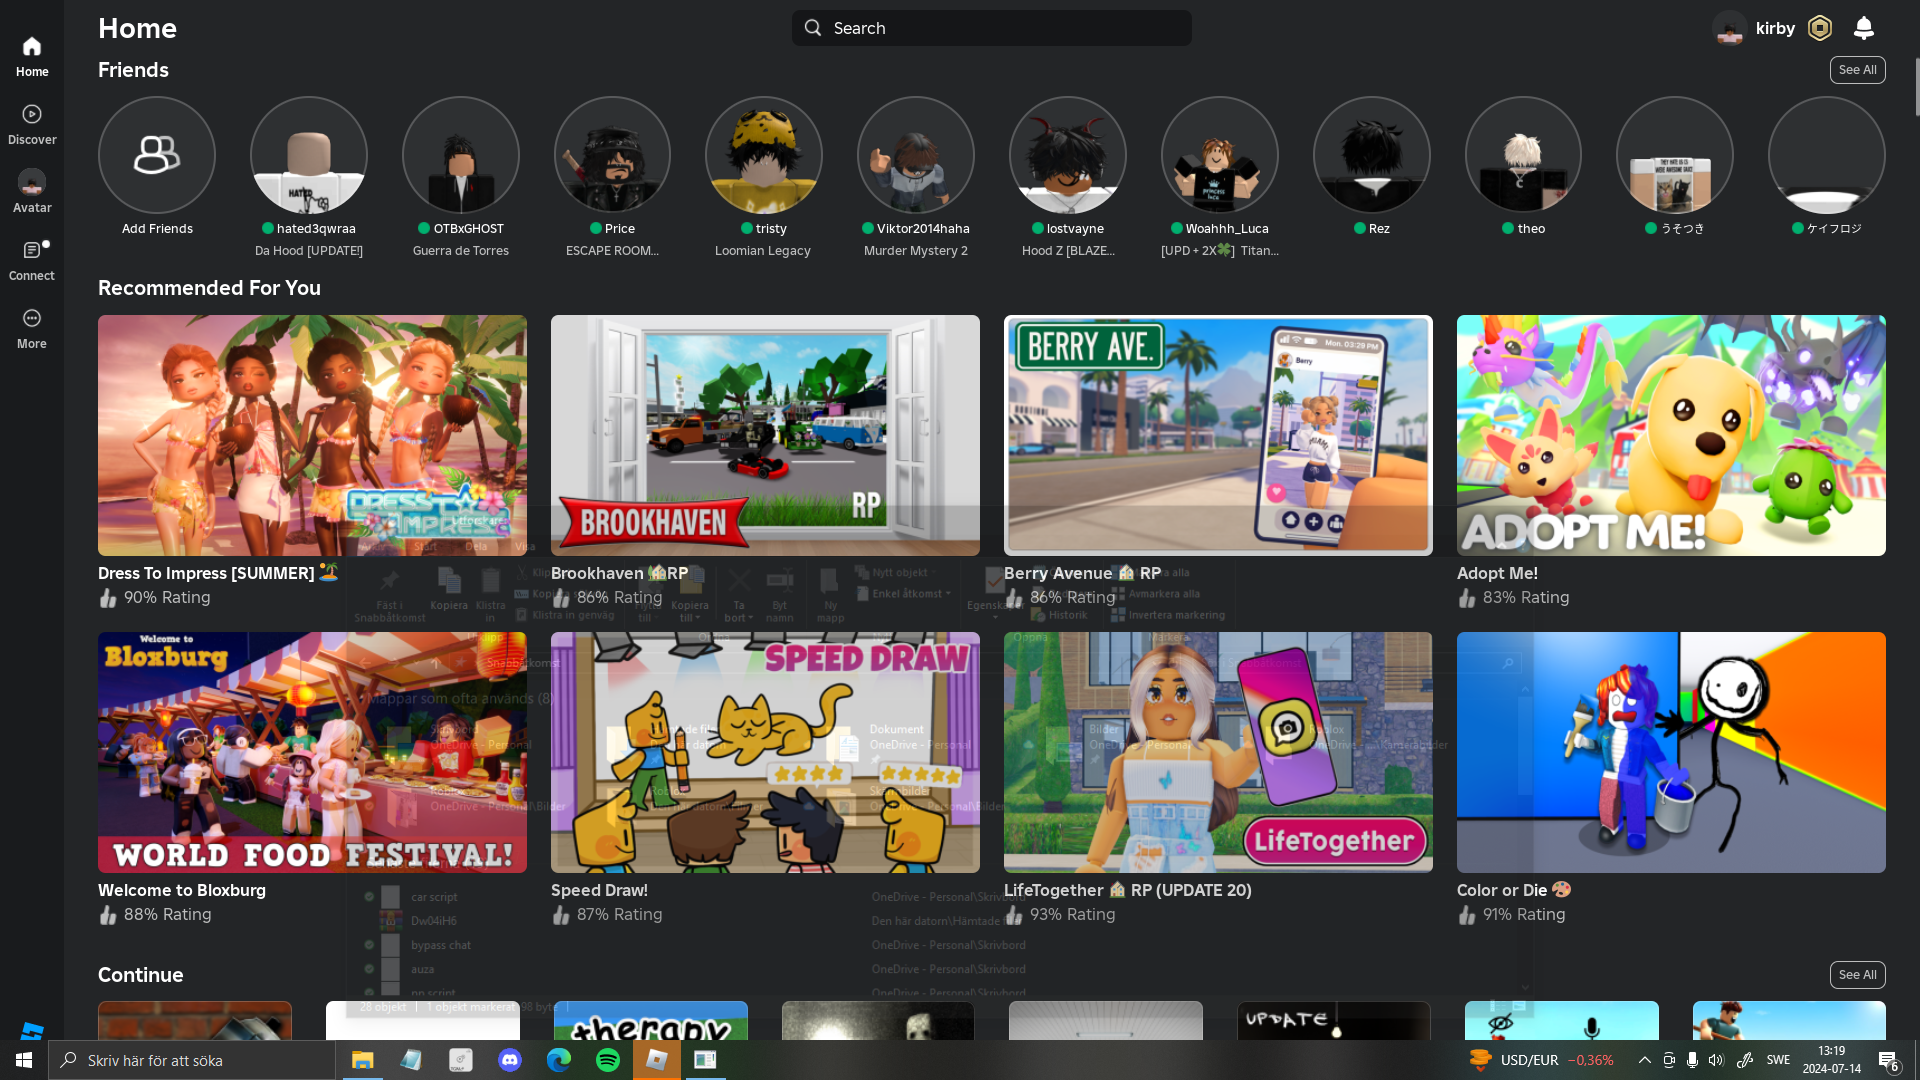
Task: Click the 'Loomian Legacy' status text
Action: coord(763,251)
